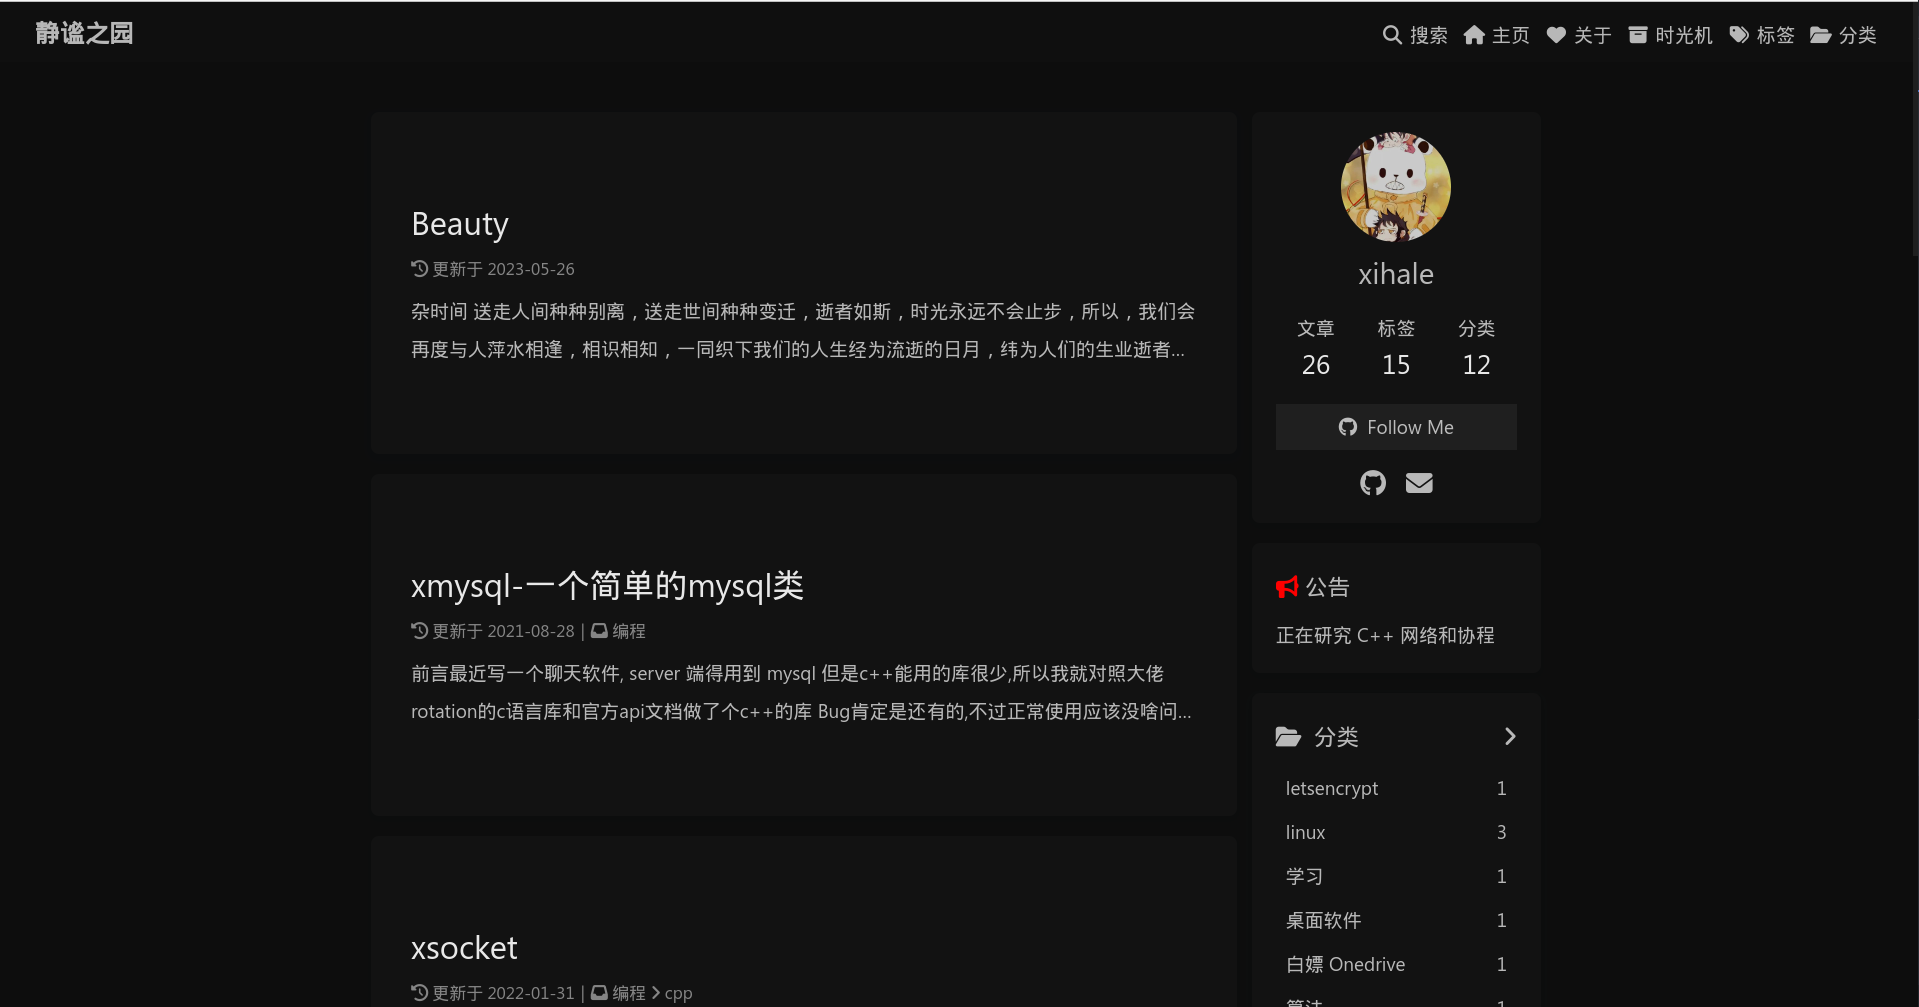Open 标签 from the top menu
Image resolution: width=1919 pixels, height=1007 pixels.
[x=1775, y=34]
